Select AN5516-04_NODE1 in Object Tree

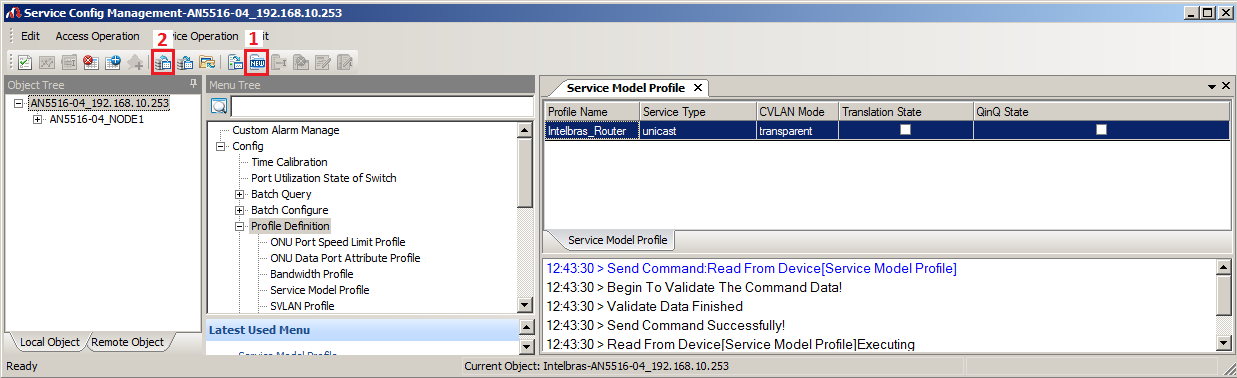tap(97, 119)
